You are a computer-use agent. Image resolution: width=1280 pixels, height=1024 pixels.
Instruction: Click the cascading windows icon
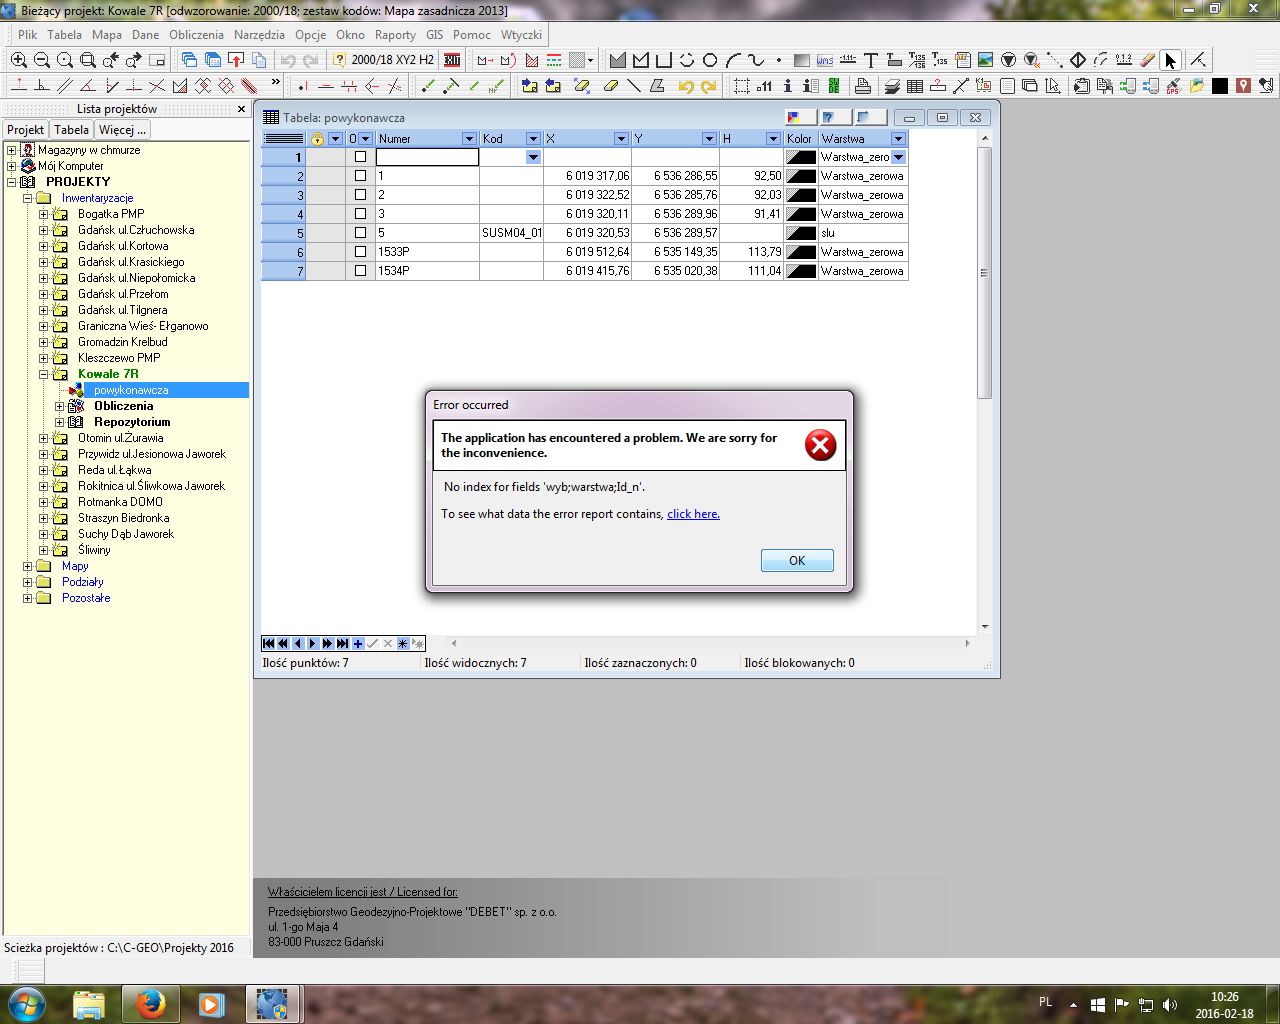point(189,60)
